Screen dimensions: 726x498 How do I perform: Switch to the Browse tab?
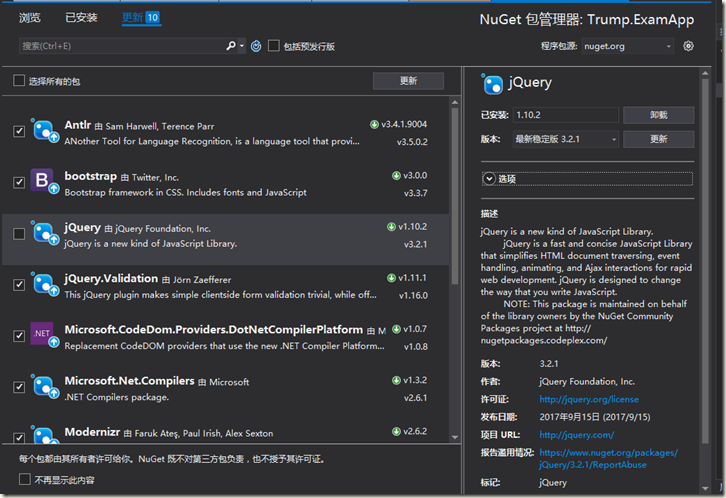tap(30, 18)
